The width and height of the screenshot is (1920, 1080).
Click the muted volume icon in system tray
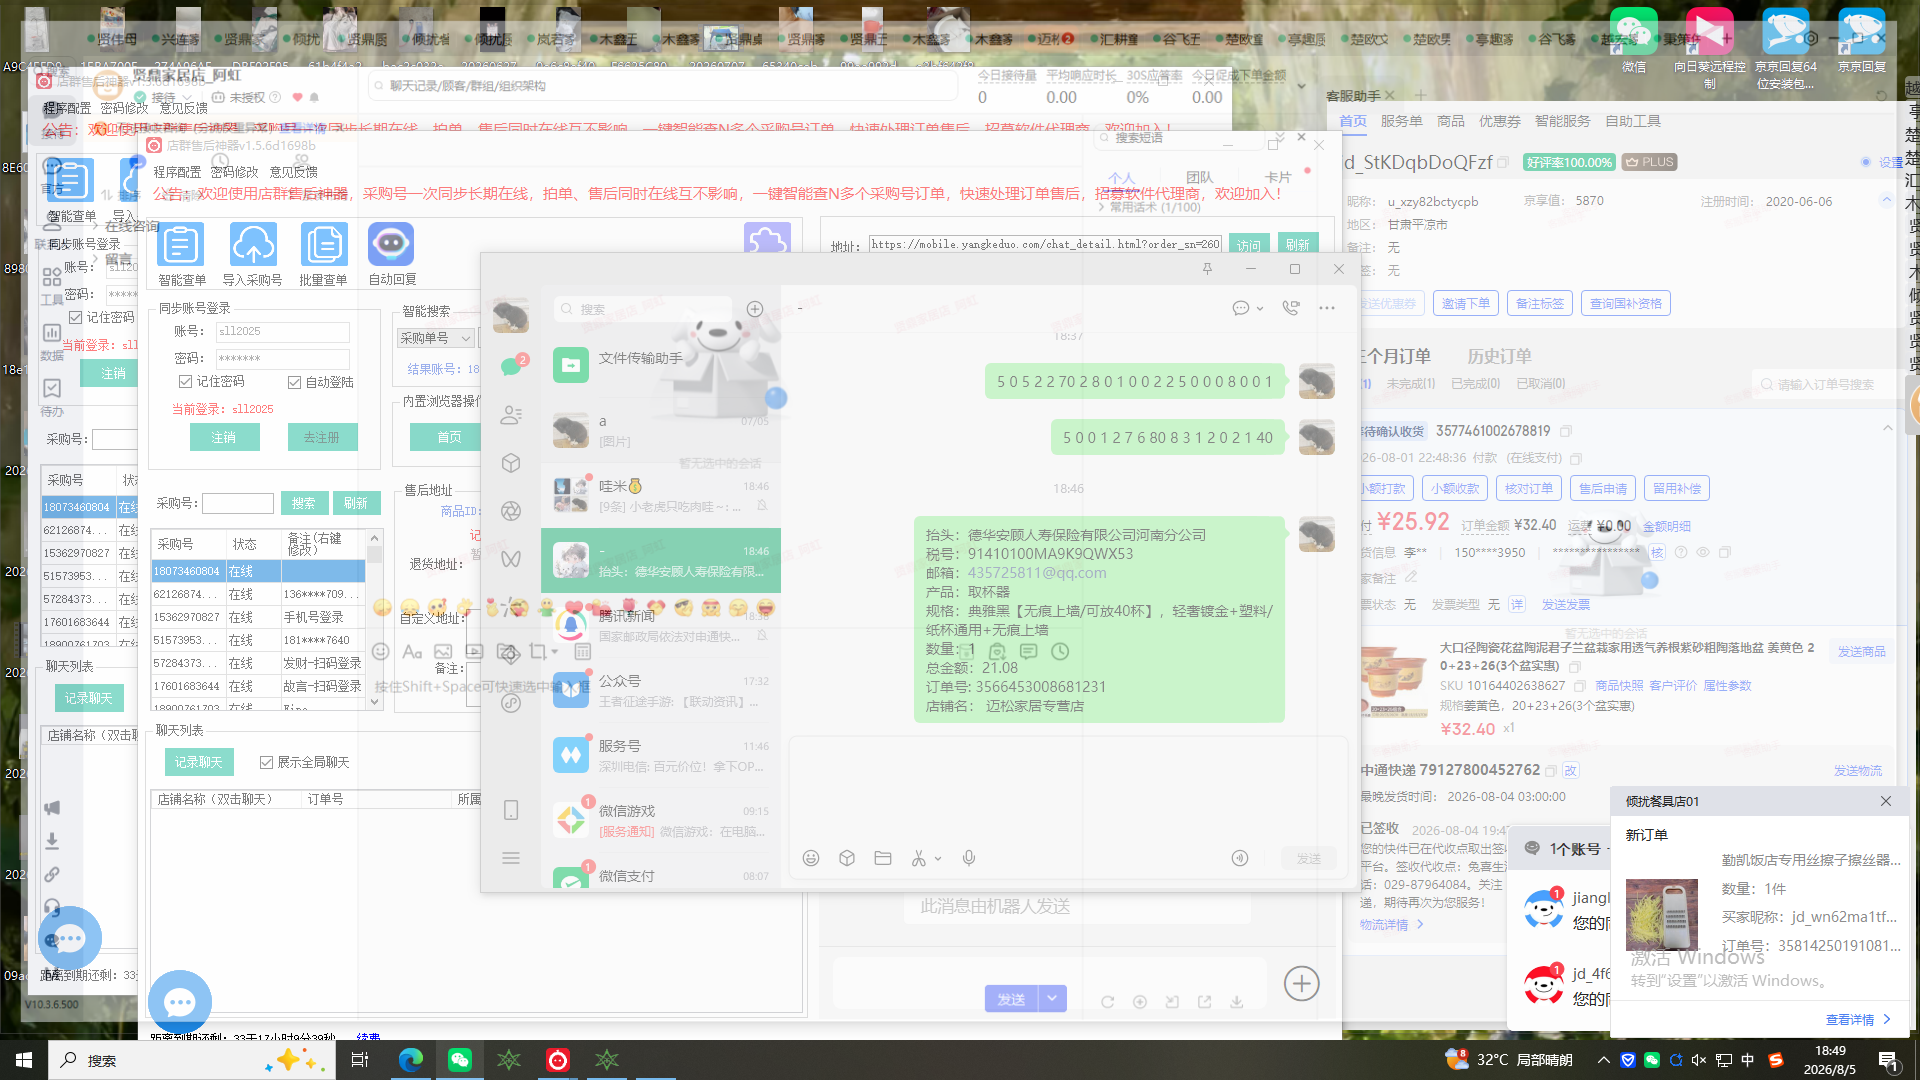point(1699,1060)
